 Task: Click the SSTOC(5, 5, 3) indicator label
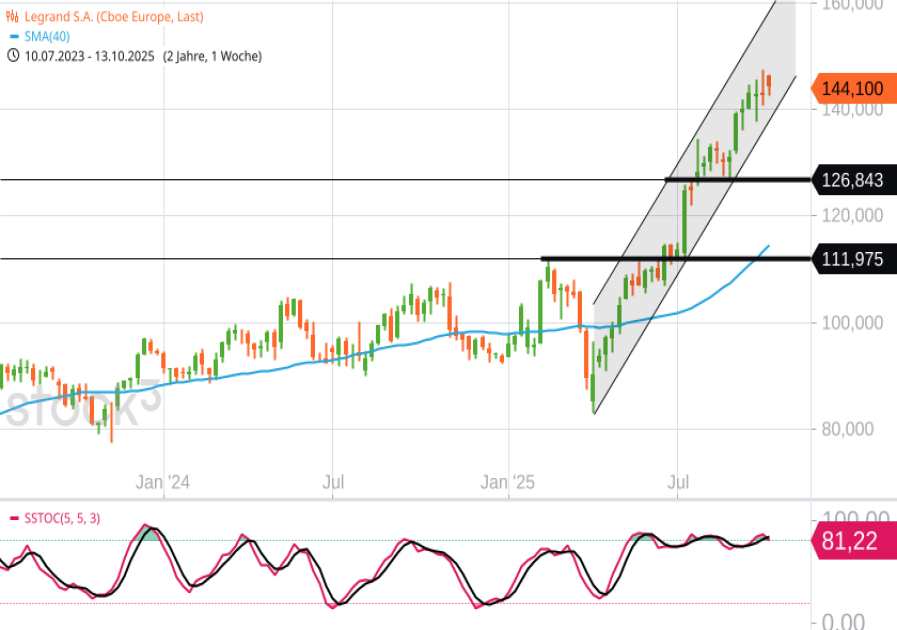pyautogui.click(x=61, y=518)
